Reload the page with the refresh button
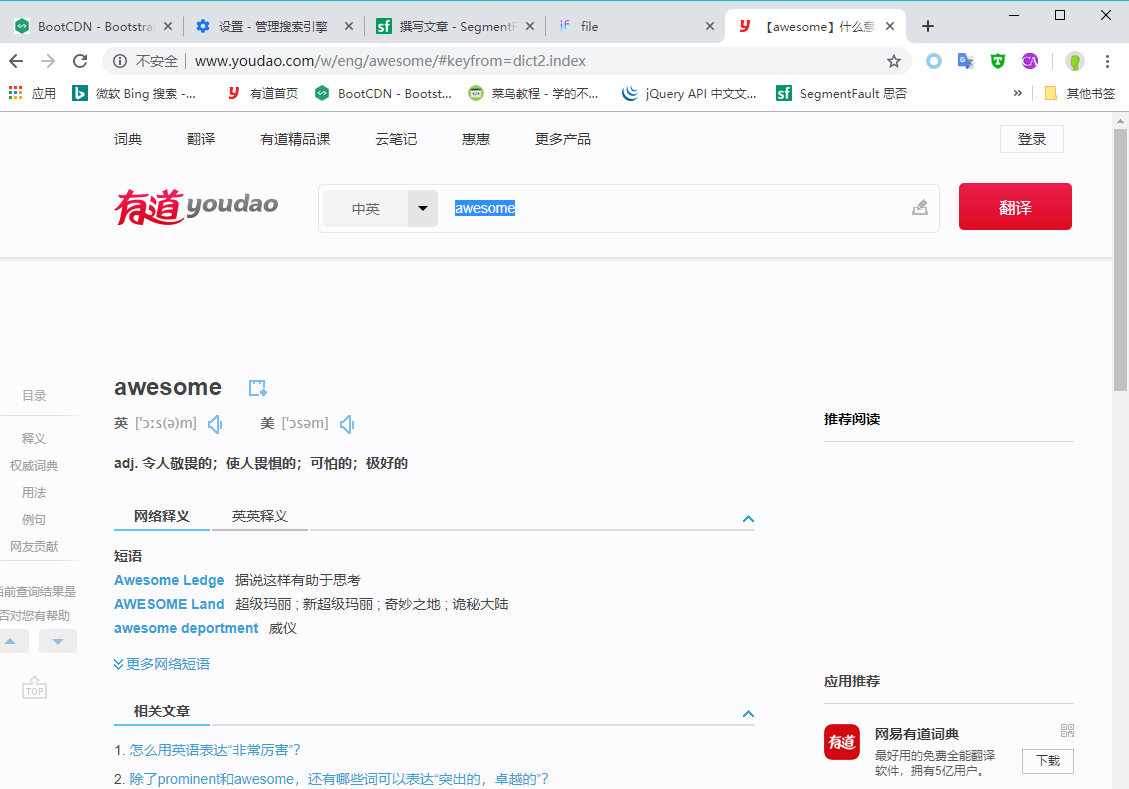Viewport: 1129px width, 789px height. [x=80, y=61]
